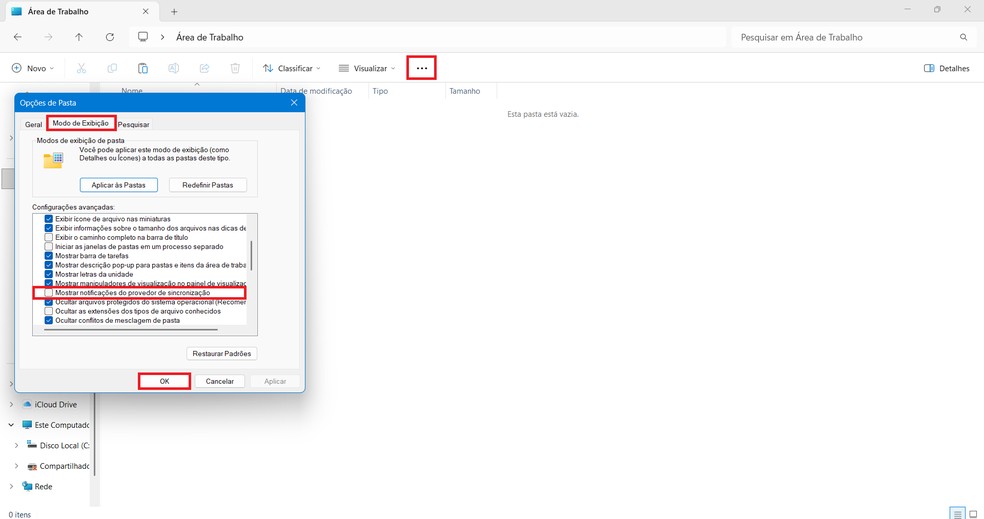Expand the iCloud Drive tree node
The height and width of the screenshot is (519, 984).
[x=11, y=404]
